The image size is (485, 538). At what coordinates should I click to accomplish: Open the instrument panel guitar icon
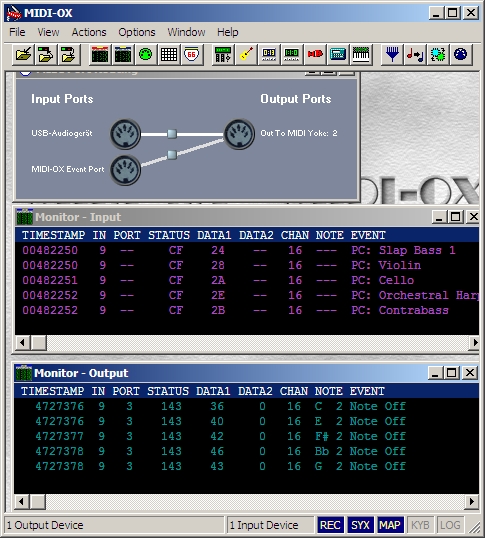246,54
